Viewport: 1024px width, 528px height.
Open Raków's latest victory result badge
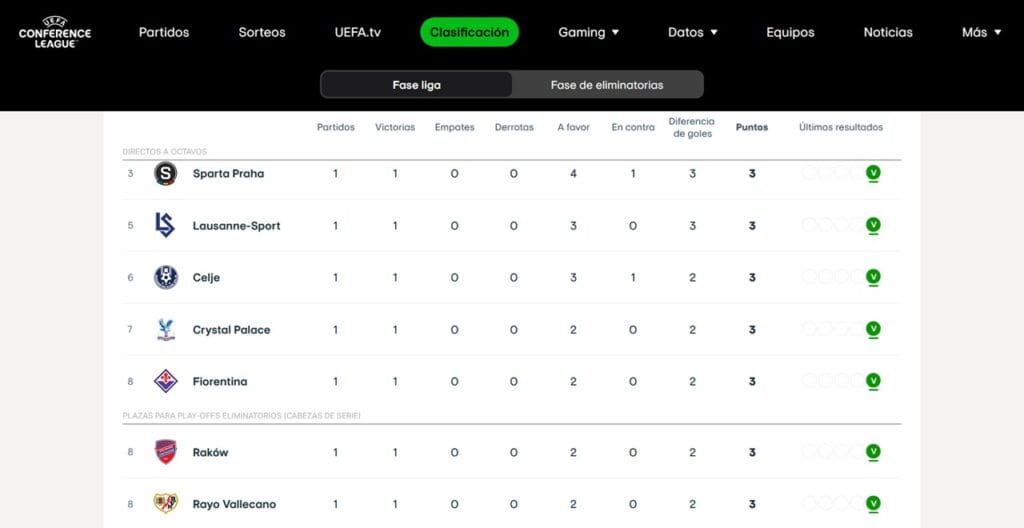tap(873, 452)
